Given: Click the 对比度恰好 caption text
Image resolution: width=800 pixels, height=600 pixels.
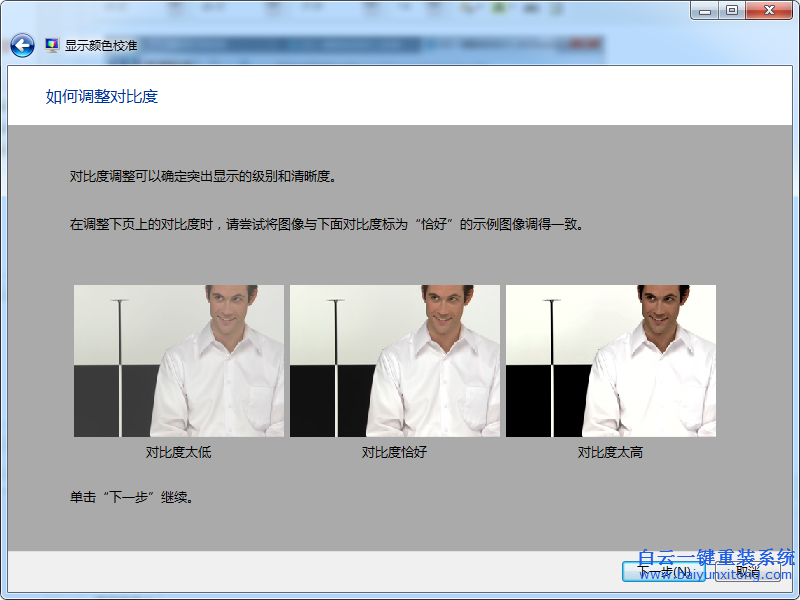Looking at the screenshot, I should (x=394, y=452).
